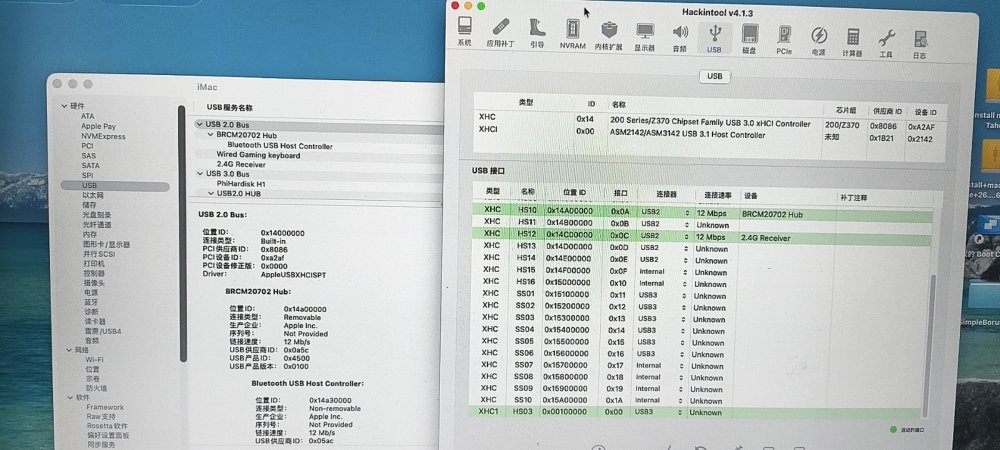Open the 系统 tab in Hackintool toolbar

464,32
